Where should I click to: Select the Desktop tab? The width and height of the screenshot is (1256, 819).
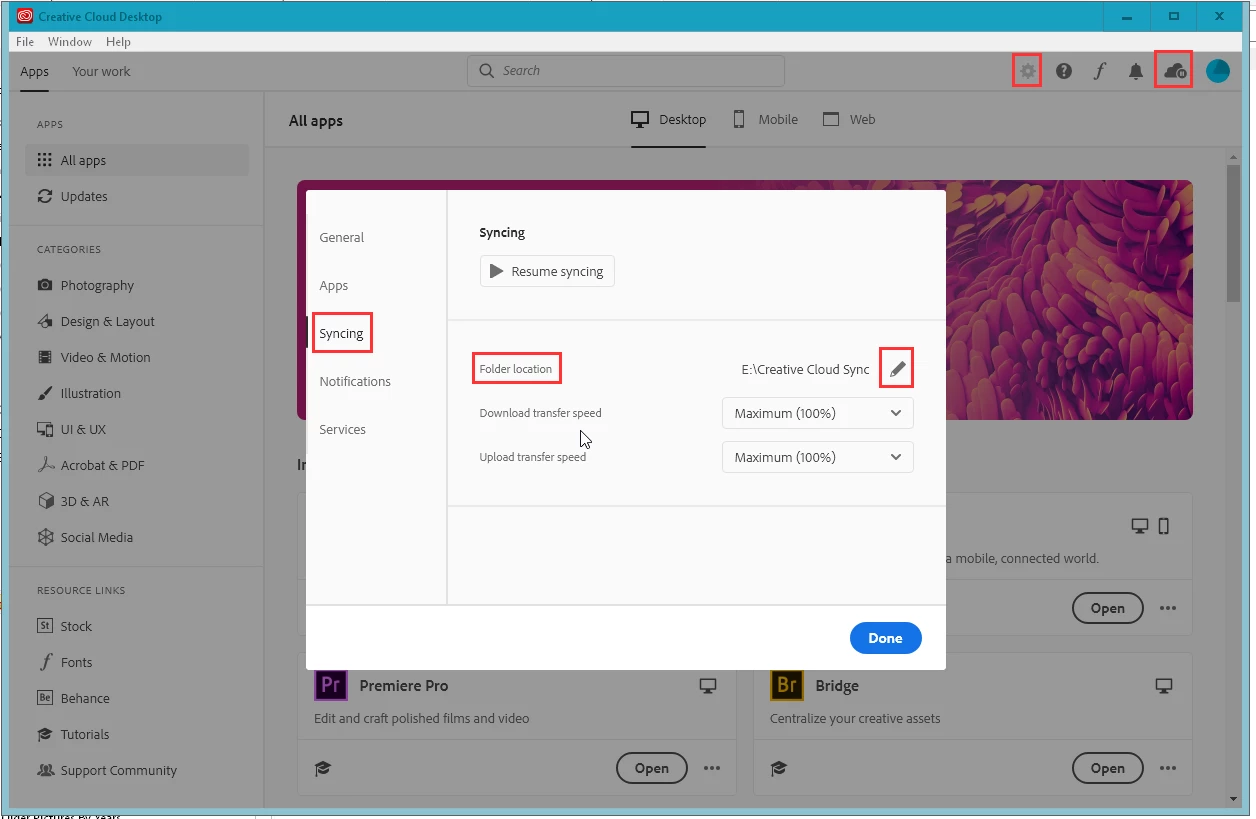pyautogui.click(x=668, y=119)
